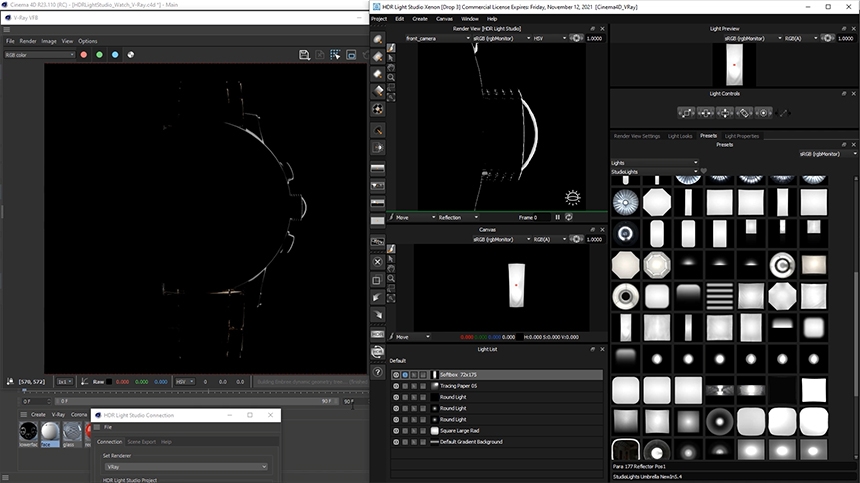Select brush tool in Canvas toolbar

point(391,249)
